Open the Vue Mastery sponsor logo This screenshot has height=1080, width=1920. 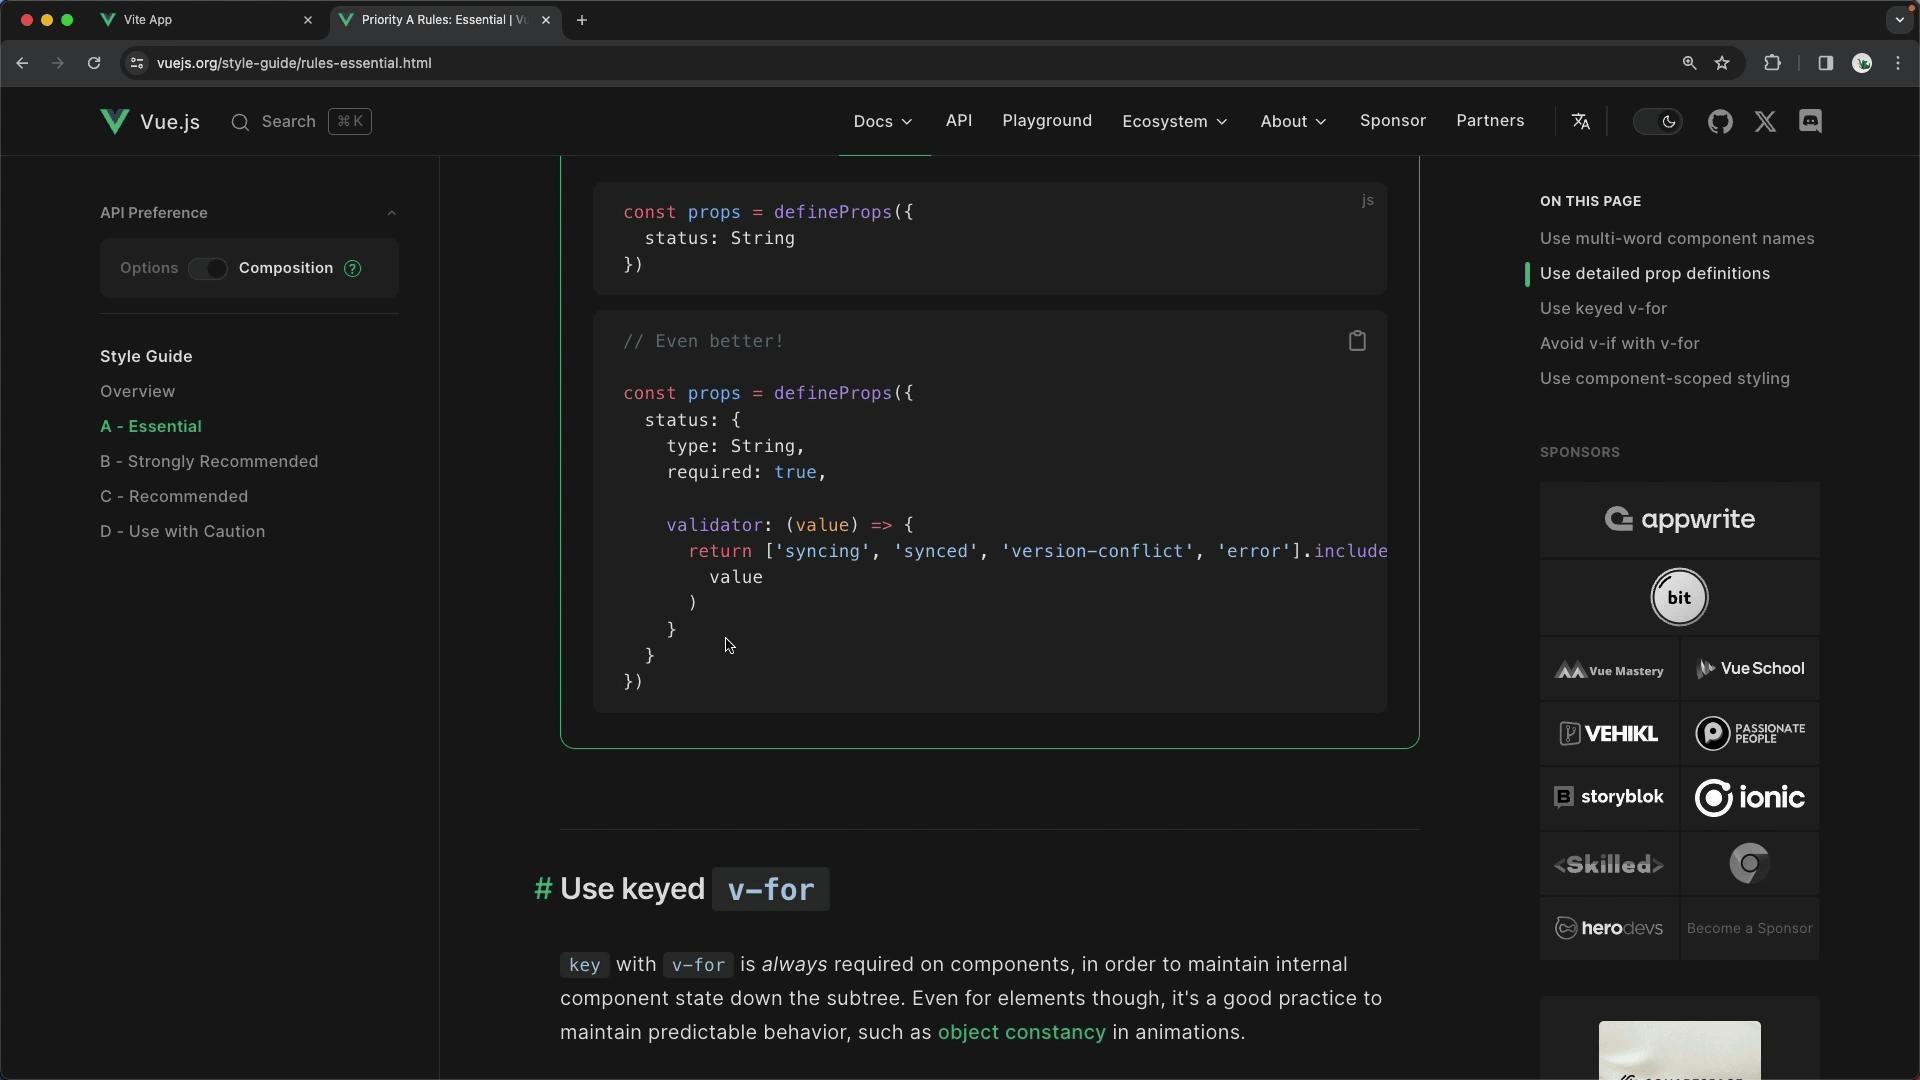coord(1609,669)
